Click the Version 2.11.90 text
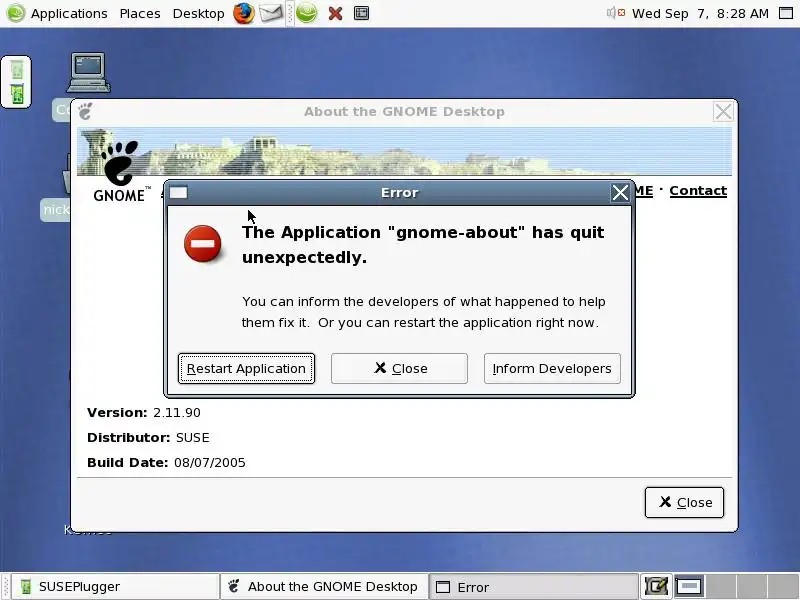800x600 pixels. [x=144, y=412]
